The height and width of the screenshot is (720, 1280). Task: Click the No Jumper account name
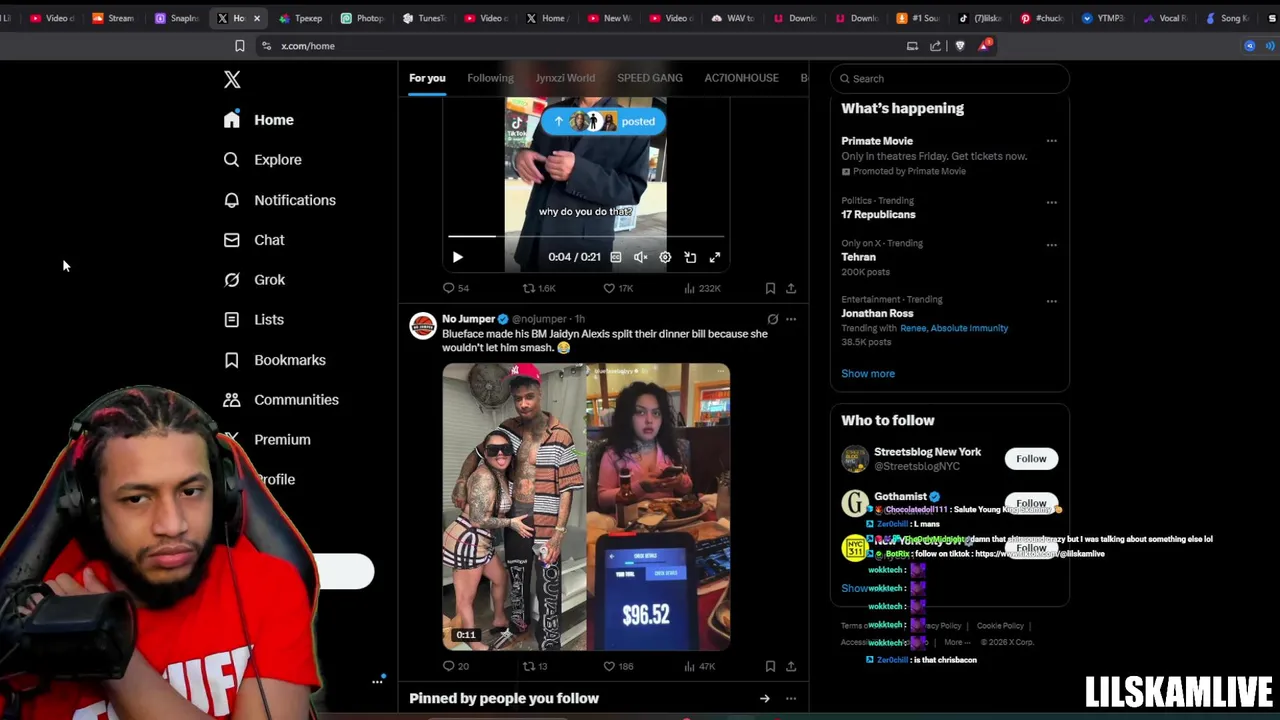(469, 319)
